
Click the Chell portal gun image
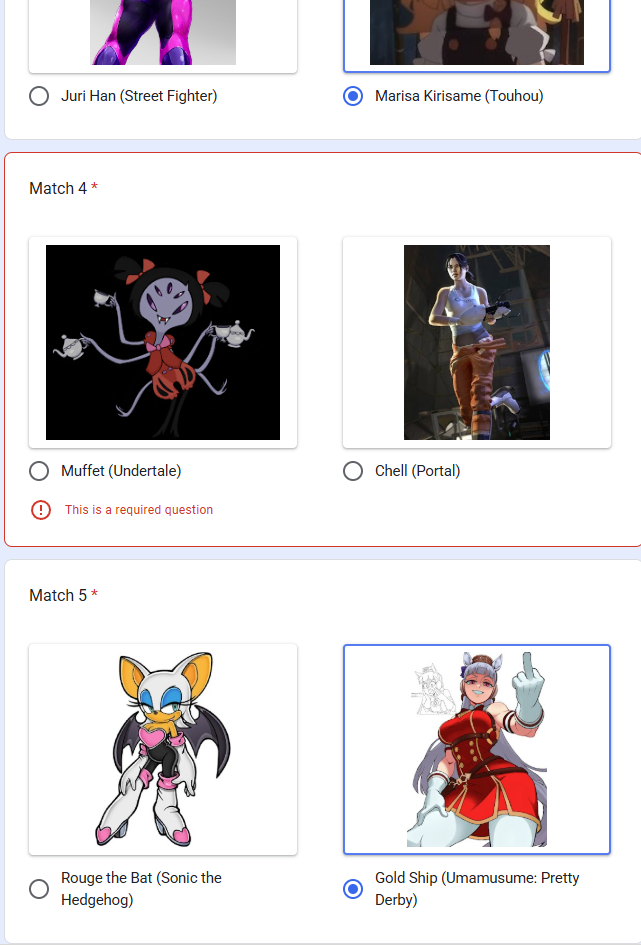point(477,342)
